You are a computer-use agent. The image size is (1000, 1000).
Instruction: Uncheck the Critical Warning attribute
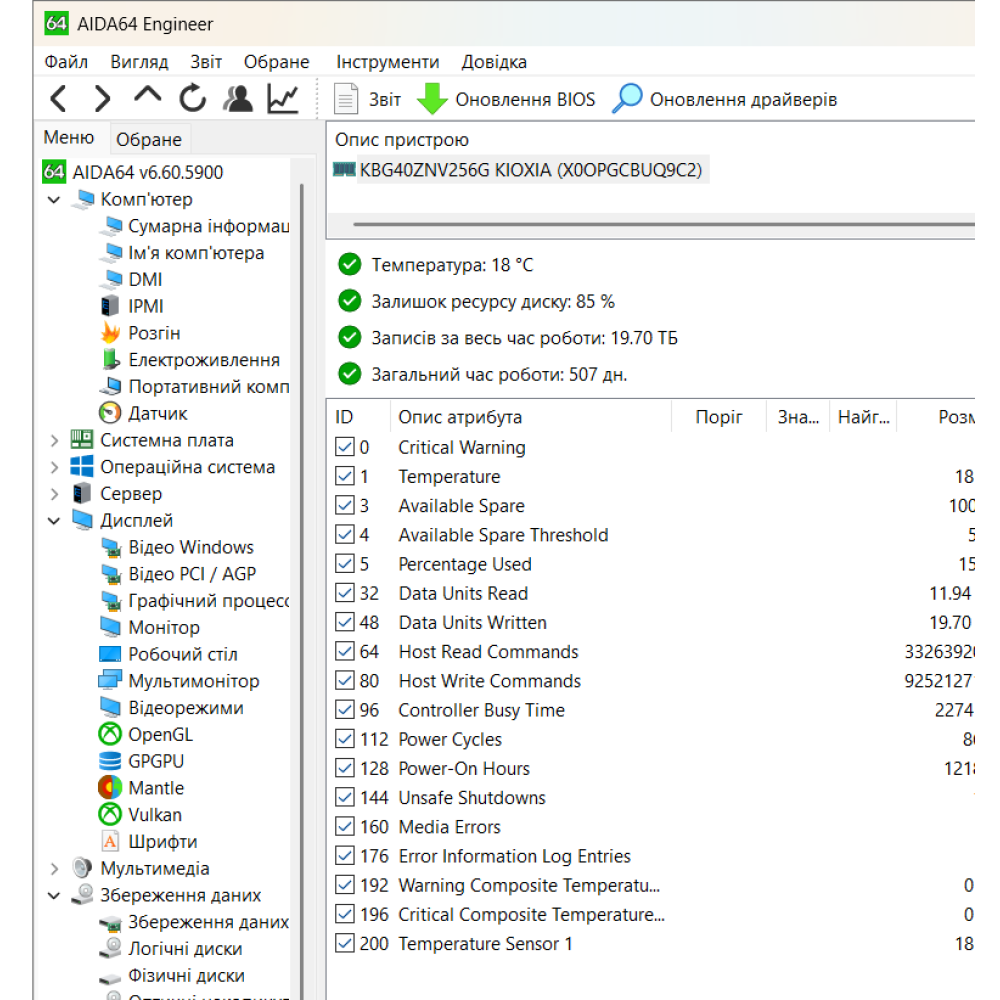[x=345, y=447]
